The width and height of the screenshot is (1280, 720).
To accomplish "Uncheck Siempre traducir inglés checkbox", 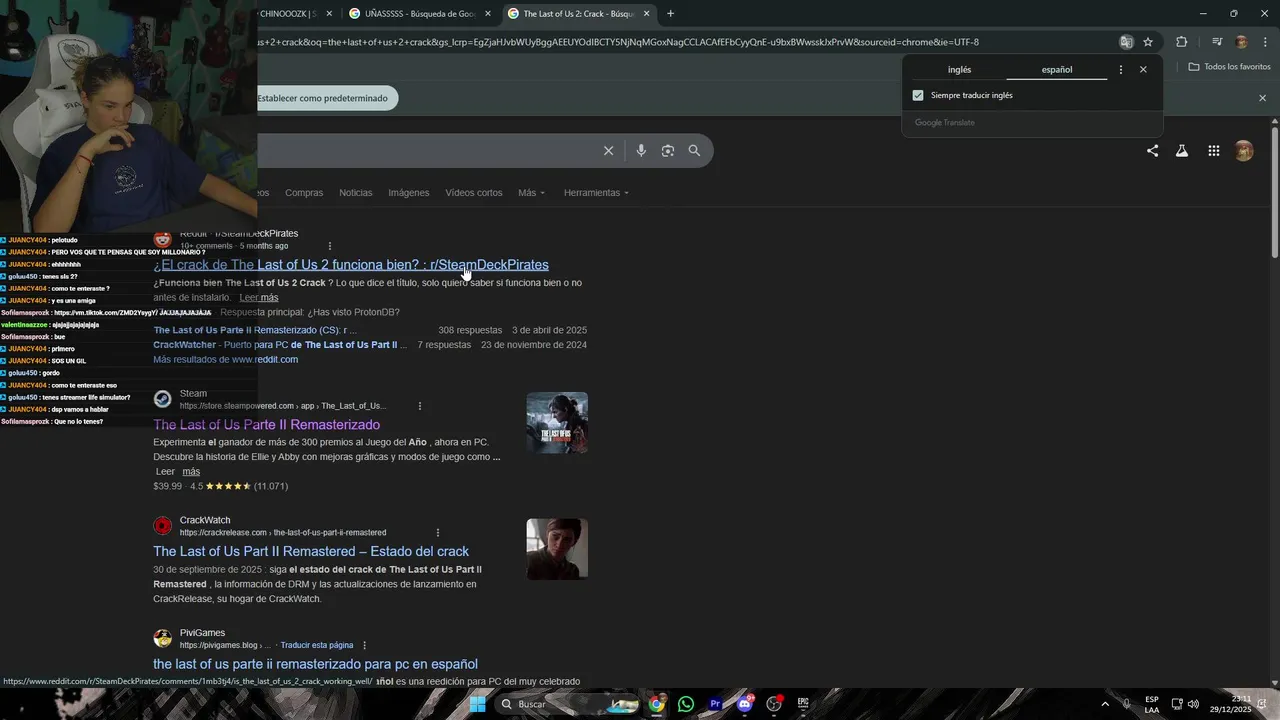I will [x=918, y=96].
